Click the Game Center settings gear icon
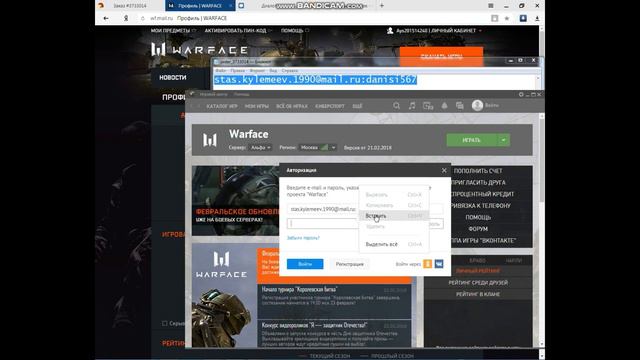 521,94
